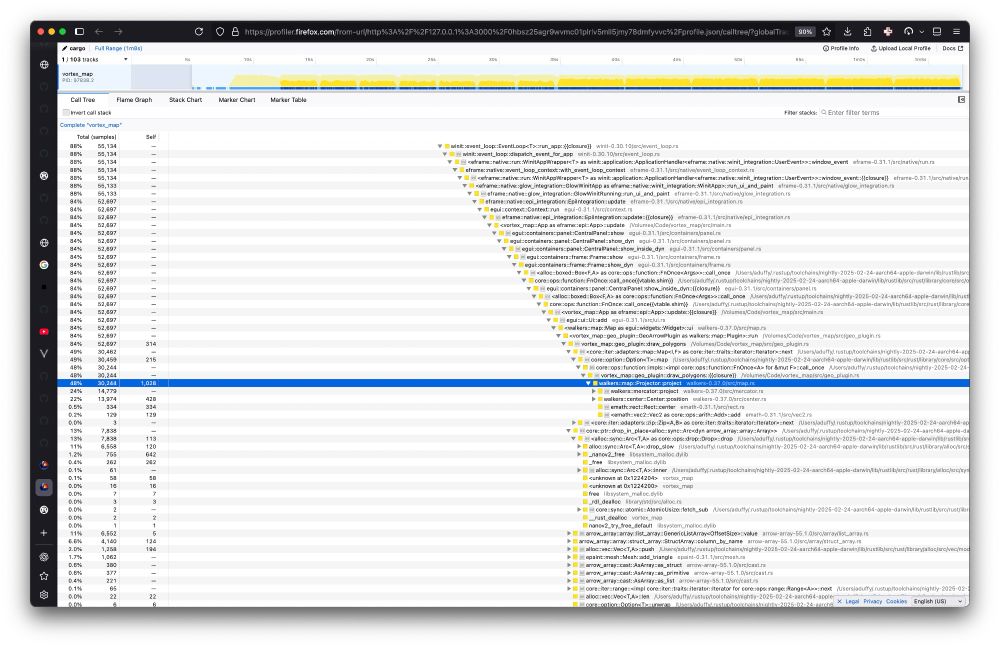This screenshot has height=647, width=1000.
Task: Select the emath::rect::Rect::center row
Action: pos(513,407)
